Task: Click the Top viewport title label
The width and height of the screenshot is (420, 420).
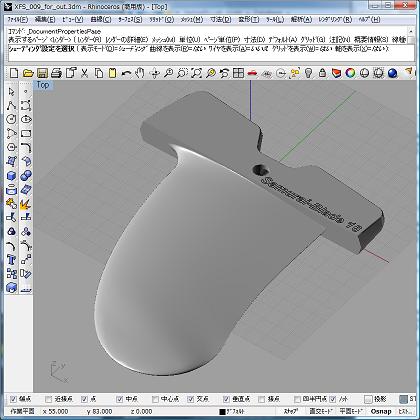Action: click(x=43, y=85)
